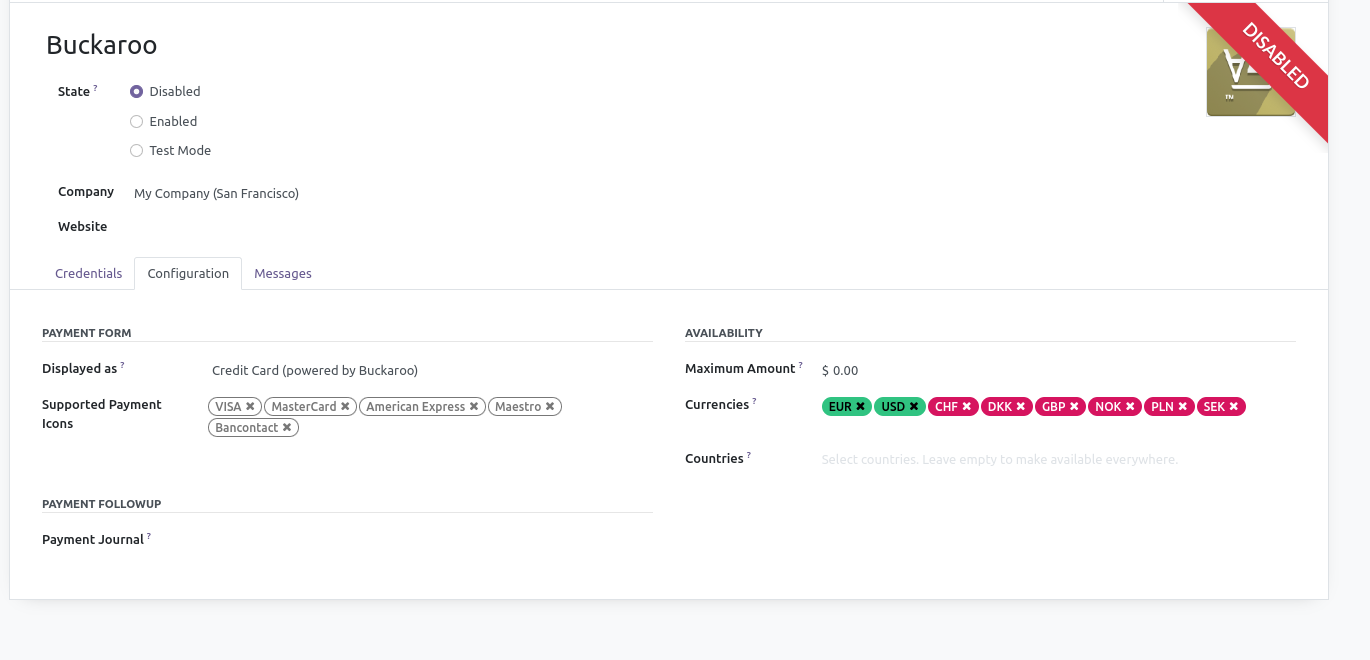Remove the American Express tag

(474, 406)
